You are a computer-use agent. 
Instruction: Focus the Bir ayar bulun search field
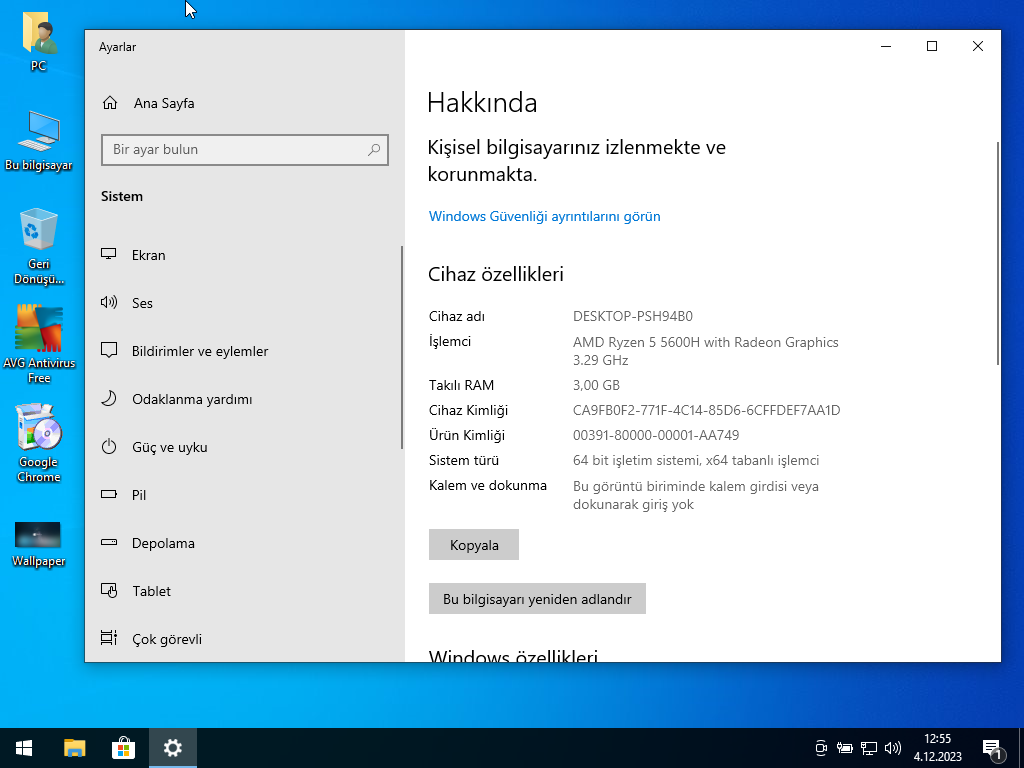(x=245, y=150)
